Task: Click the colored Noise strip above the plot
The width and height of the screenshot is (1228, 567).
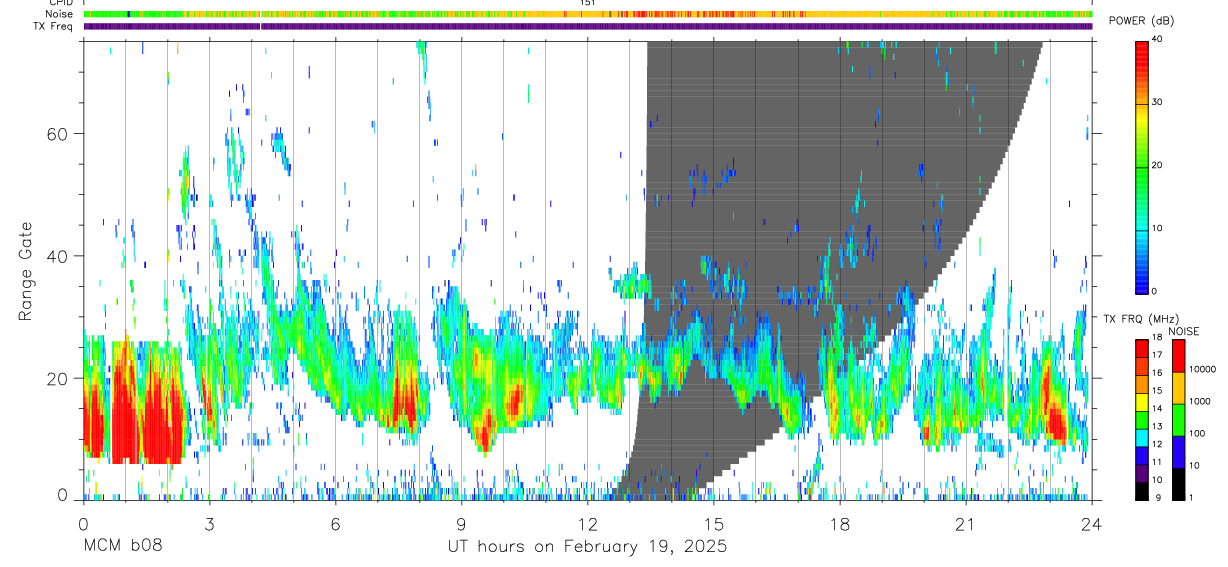Action: (588, 14)
